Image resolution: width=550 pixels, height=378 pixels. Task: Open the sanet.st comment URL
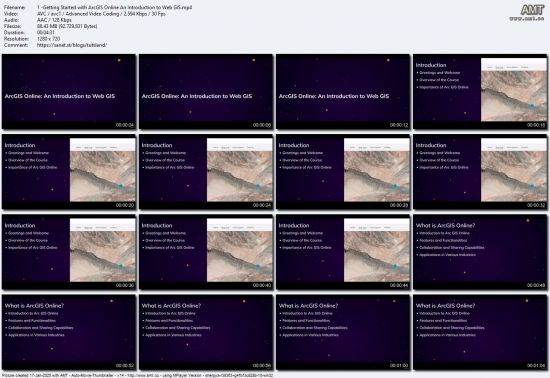click(72, 45)
